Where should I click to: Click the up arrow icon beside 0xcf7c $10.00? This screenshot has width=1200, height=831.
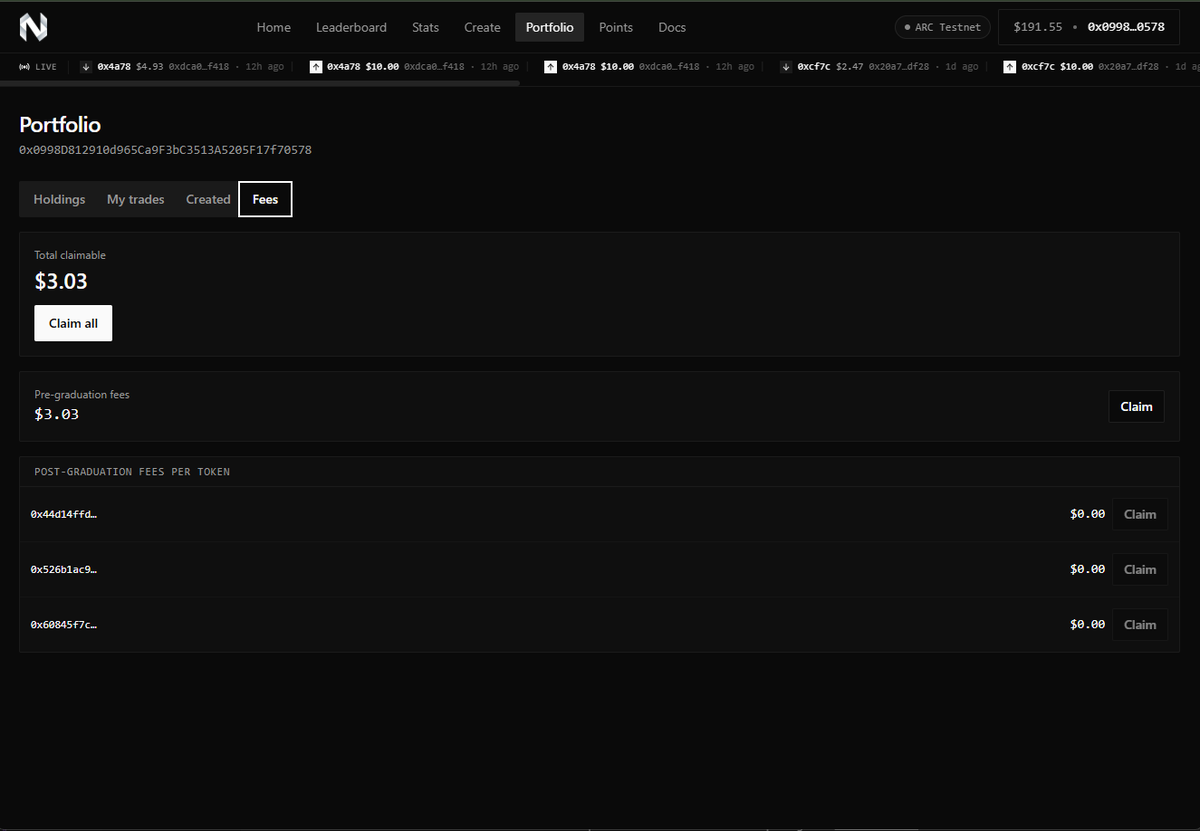click(x=1011, y=67)
